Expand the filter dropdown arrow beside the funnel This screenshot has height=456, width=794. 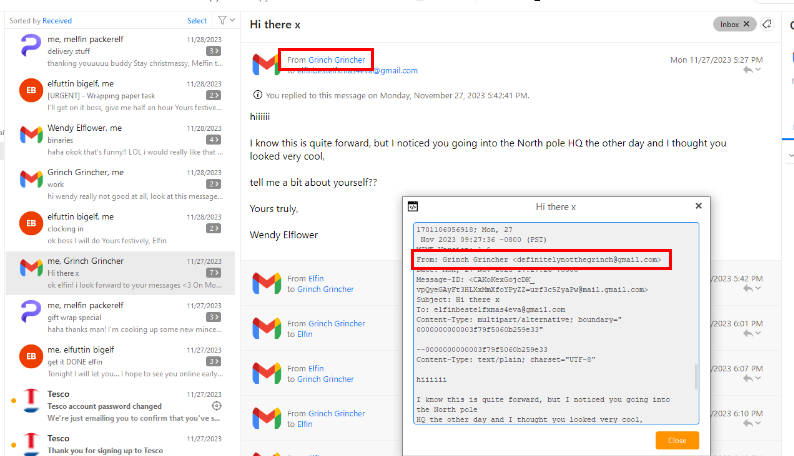[x=232, y=20]
